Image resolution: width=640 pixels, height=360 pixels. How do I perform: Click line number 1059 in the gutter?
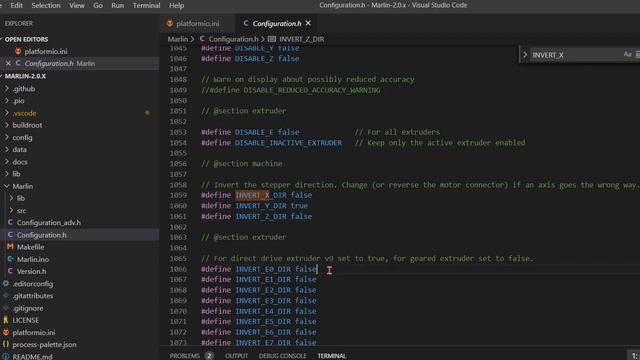[178, 195]
